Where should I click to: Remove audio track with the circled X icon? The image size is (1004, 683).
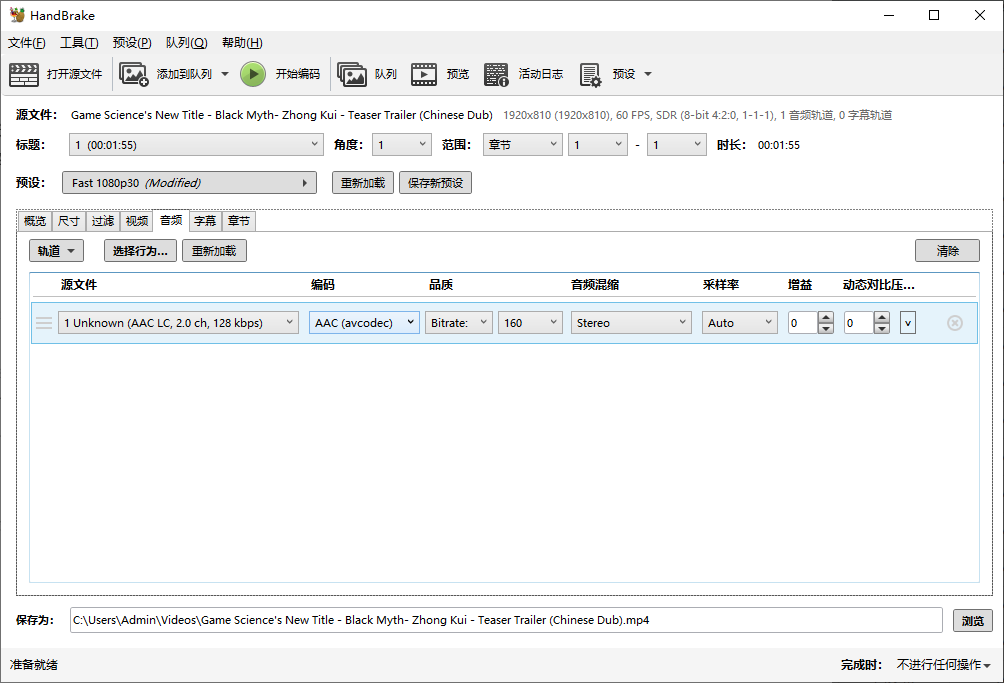pyautogui.click(x=954, y=323)
